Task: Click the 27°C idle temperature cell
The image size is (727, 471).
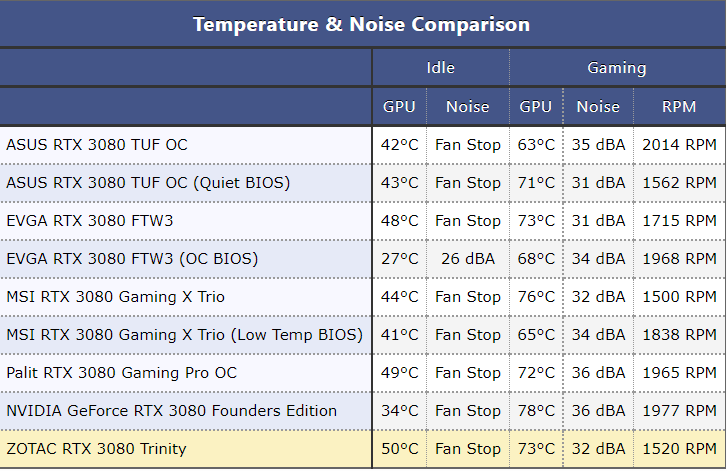Action: point(399,259)
